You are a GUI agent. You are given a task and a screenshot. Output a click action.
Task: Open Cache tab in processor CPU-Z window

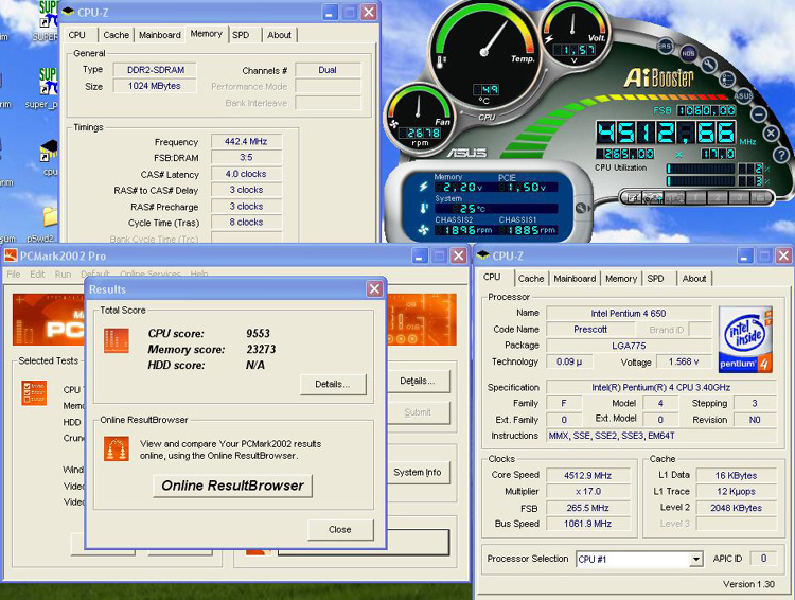[531, 278]
